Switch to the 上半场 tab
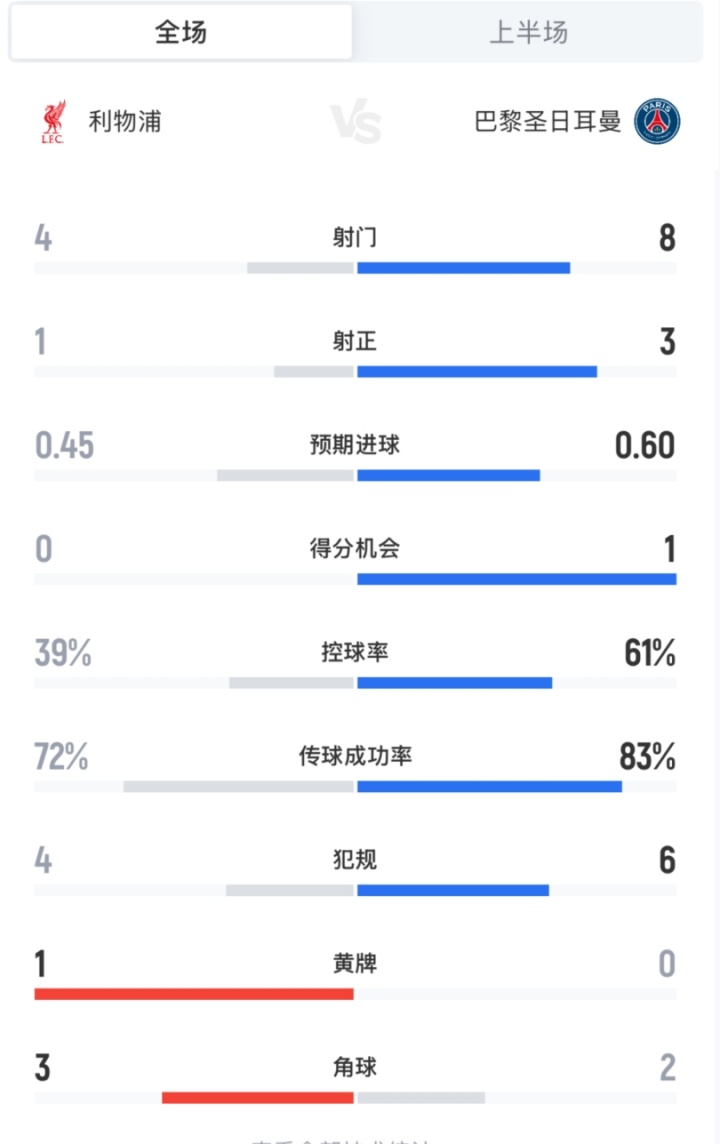This screenshot has width=720, height=1144. coord(528,32)
